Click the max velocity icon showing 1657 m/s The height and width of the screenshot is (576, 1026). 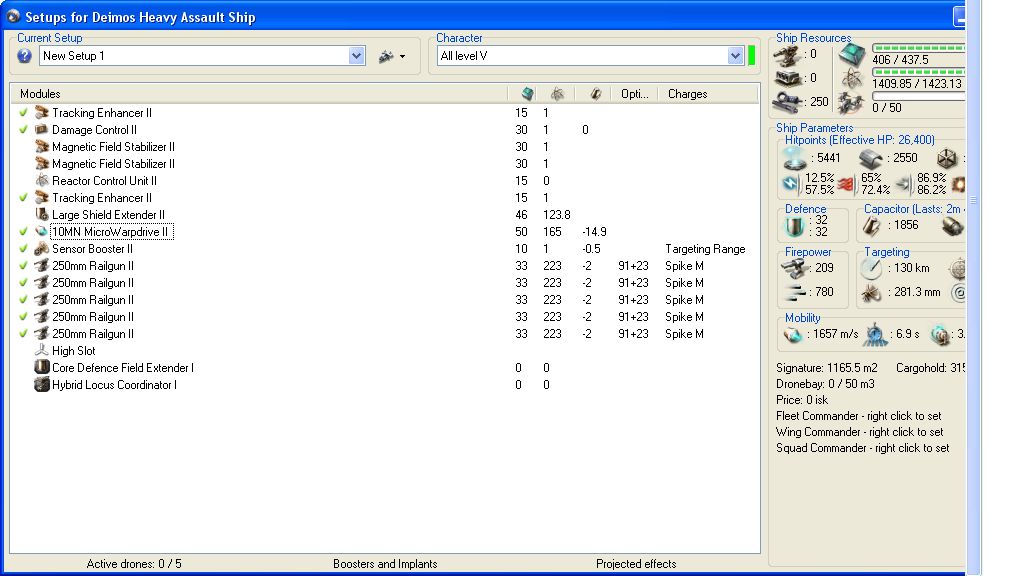click(793, 334)
